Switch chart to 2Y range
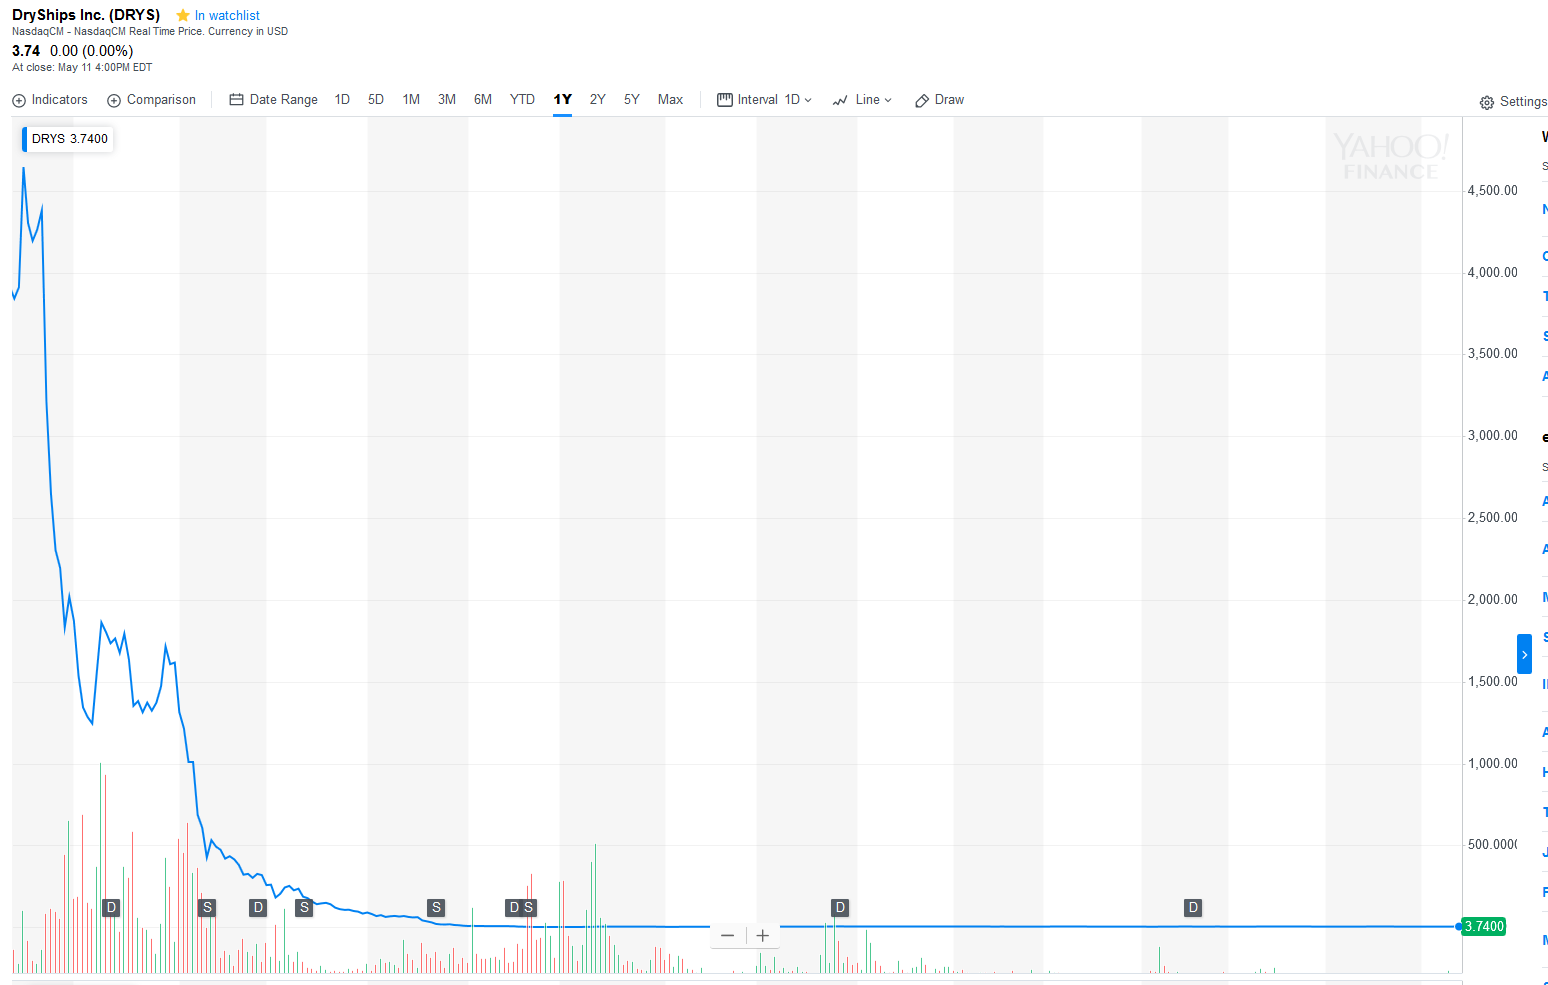1548x985 pixels. [598, 100]
